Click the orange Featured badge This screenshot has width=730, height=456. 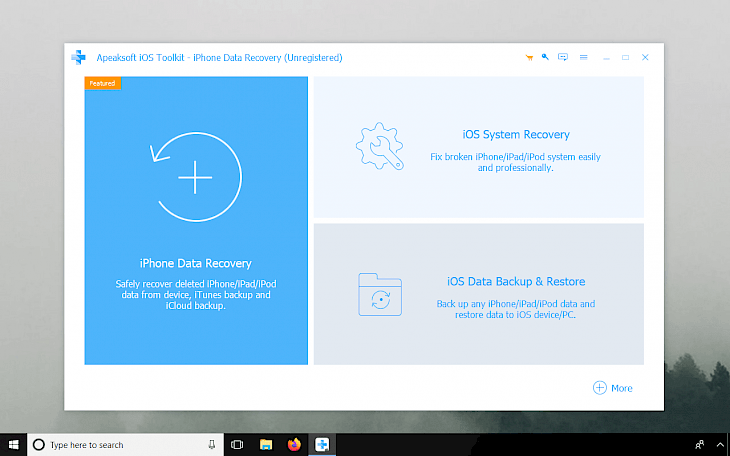[x=102, y=83]
